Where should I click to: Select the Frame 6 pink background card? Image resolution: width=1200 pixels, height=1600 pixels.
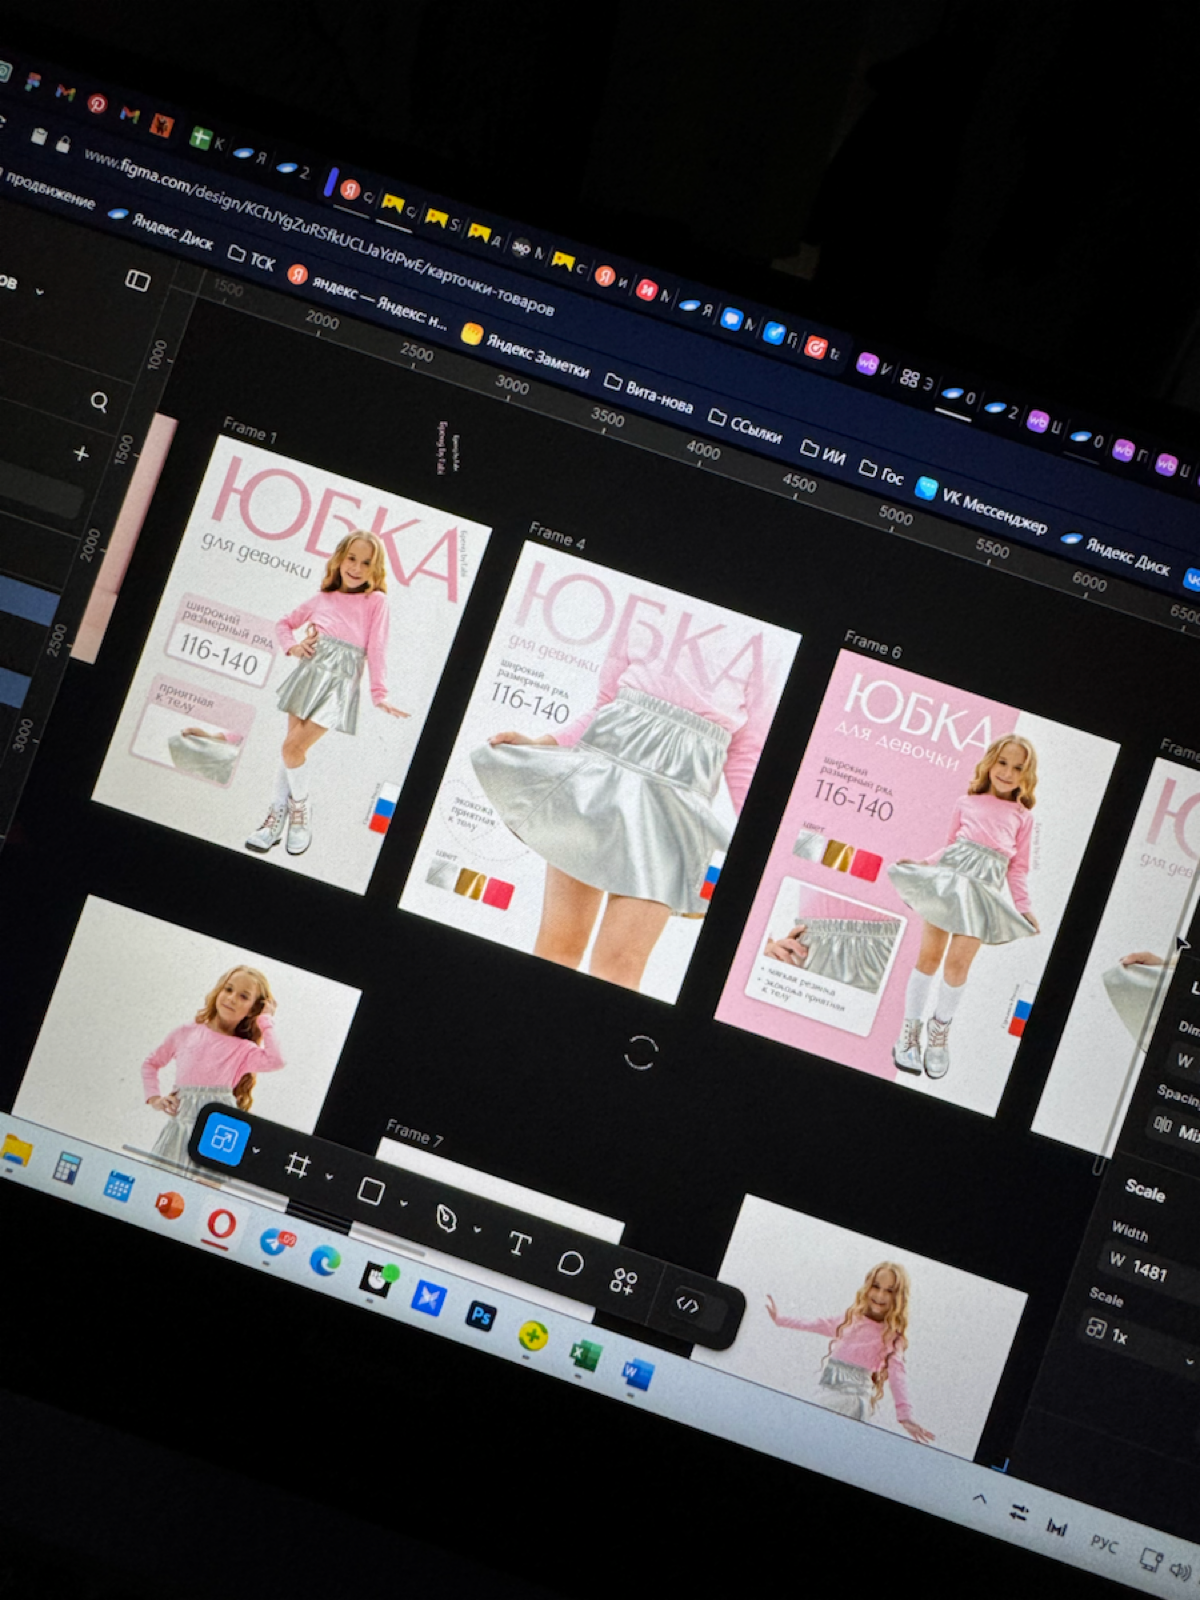(916, 882)
